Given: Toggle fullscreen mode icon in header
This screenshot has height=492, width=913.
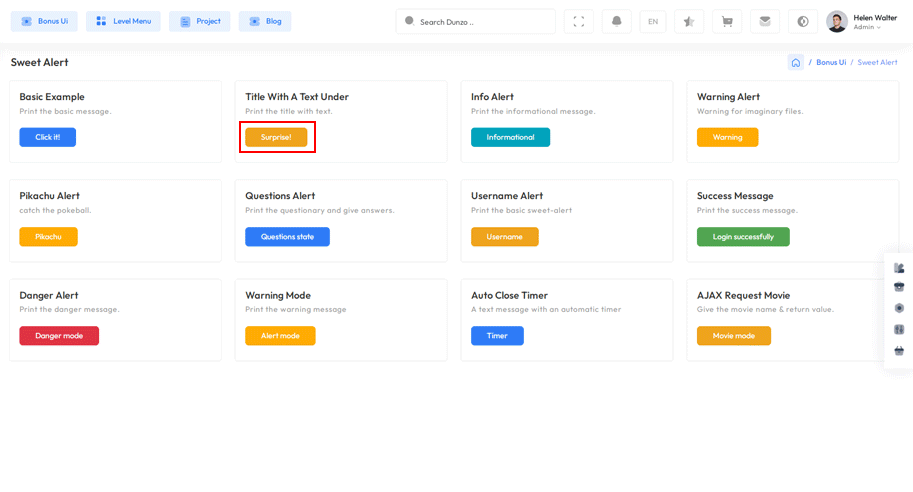Looking at the screenshot, I should pyautogui.click(x=578, y=21).
